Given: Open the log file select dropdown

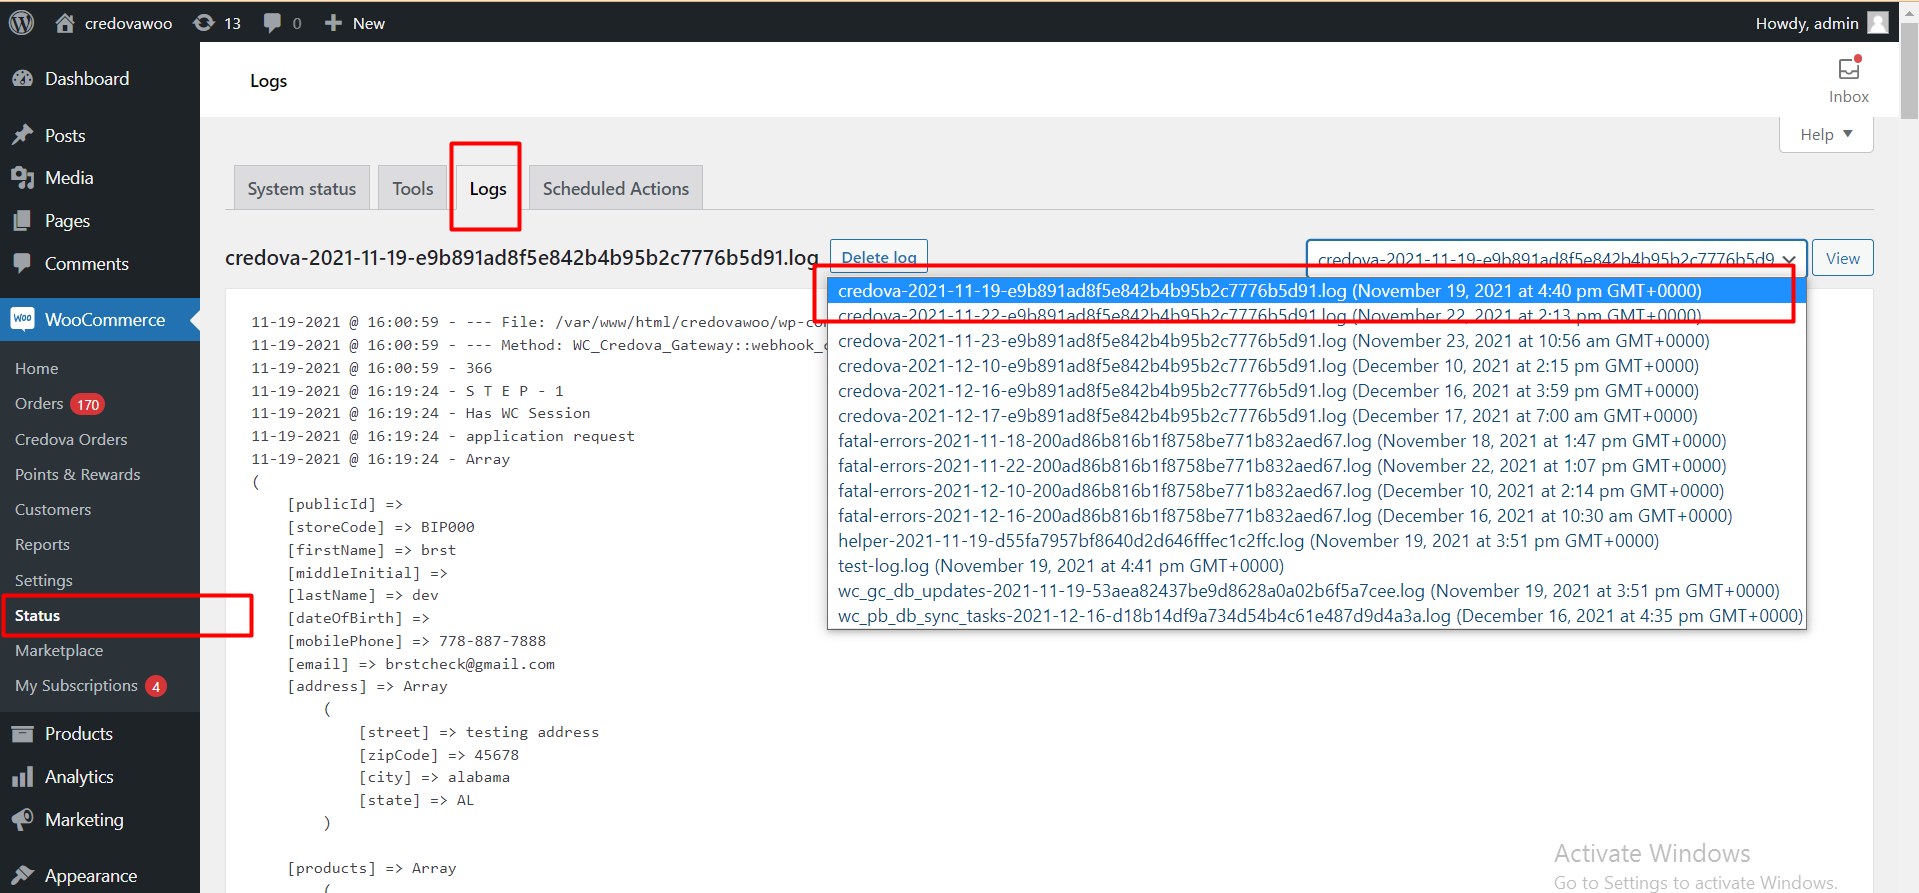Looking at the screenshot, I should pos(1556,258).
